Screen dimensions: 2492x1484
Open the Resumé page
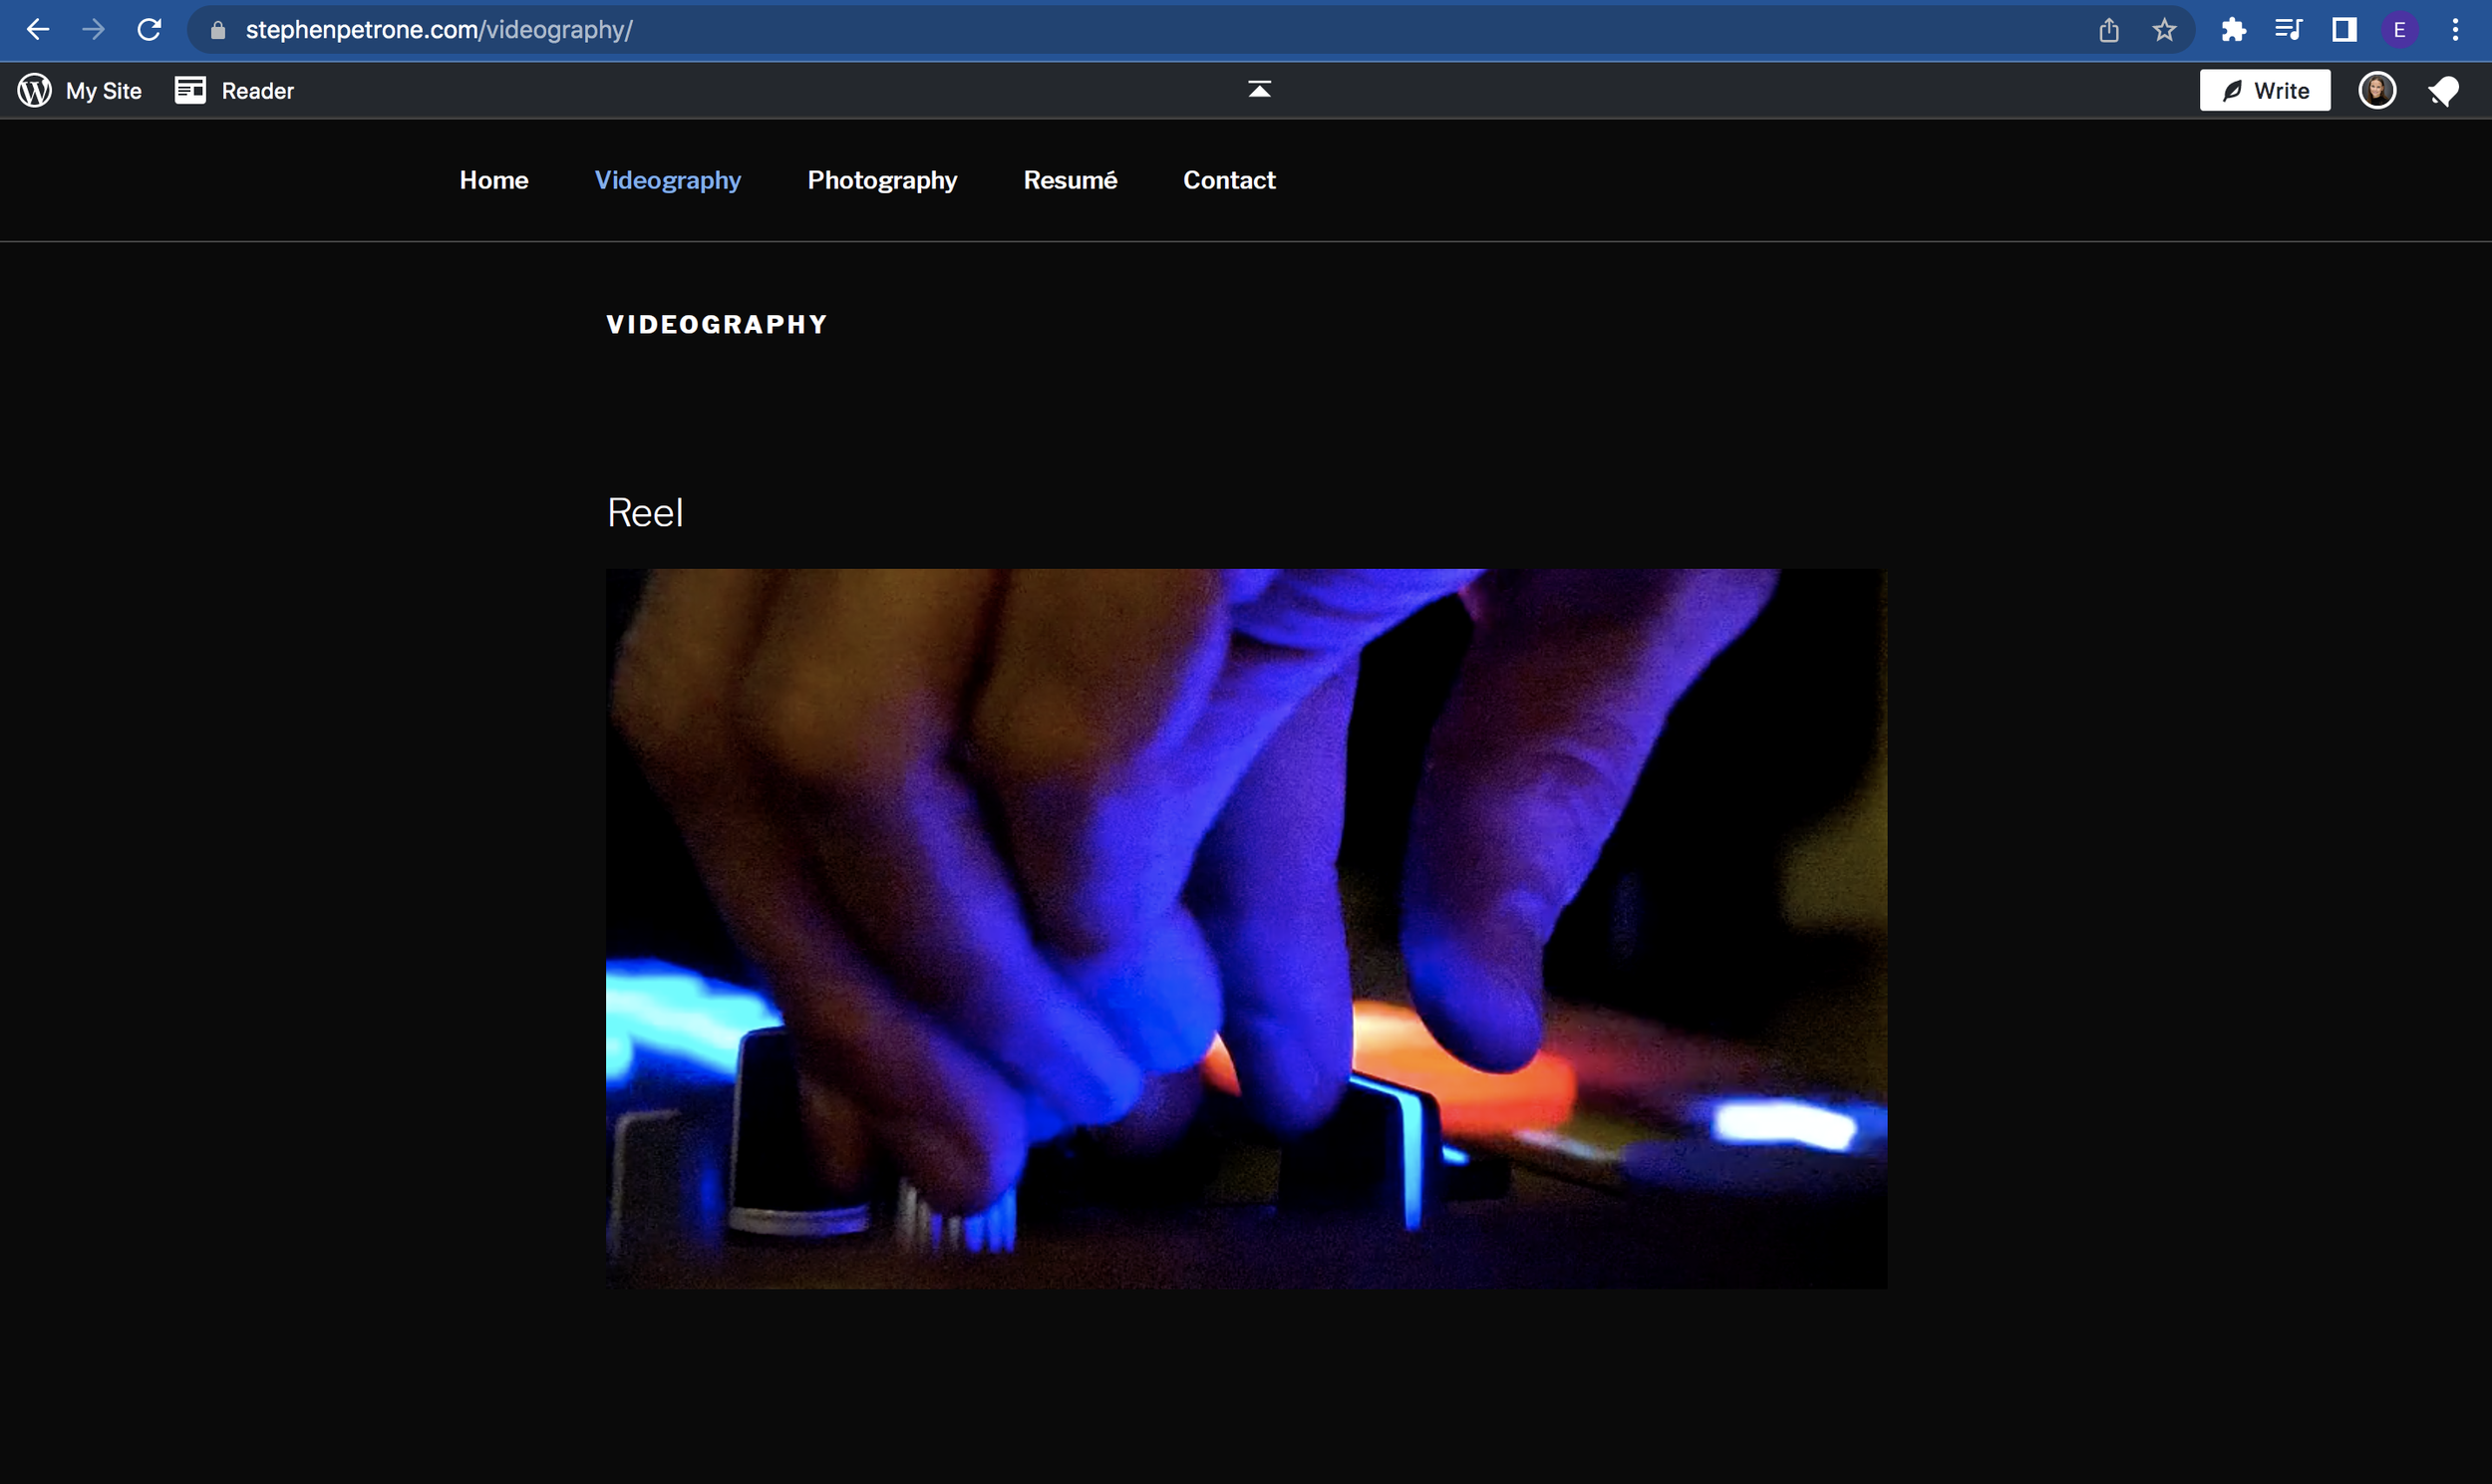coord(1070,180)
